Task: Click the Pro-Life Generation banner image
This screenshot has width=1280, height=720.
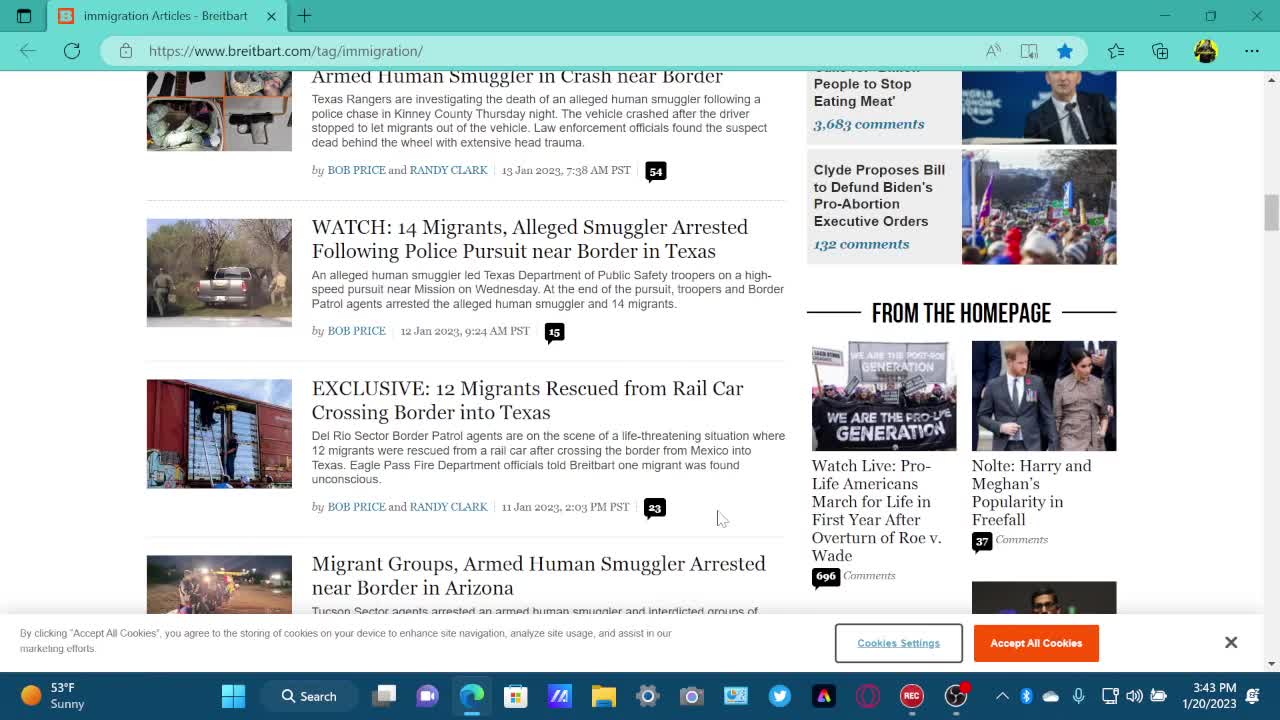Action: click(x=884, y=396)
